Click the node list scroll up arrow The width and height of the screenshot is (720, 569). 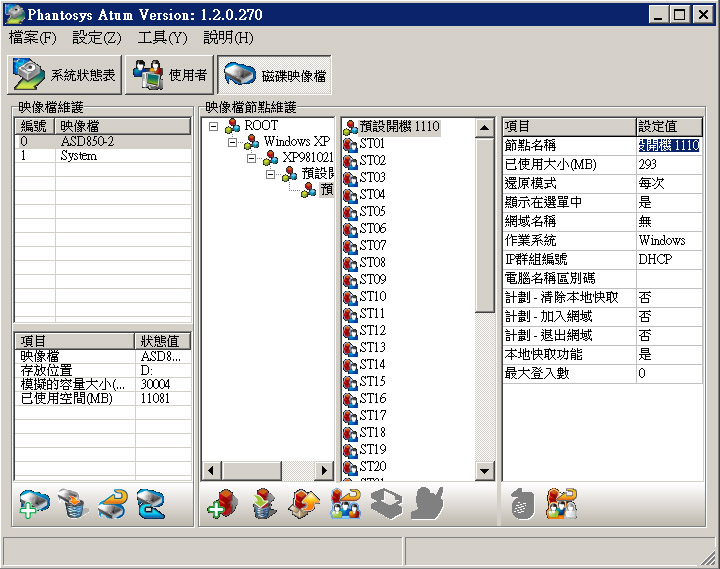tap(484, 127)
